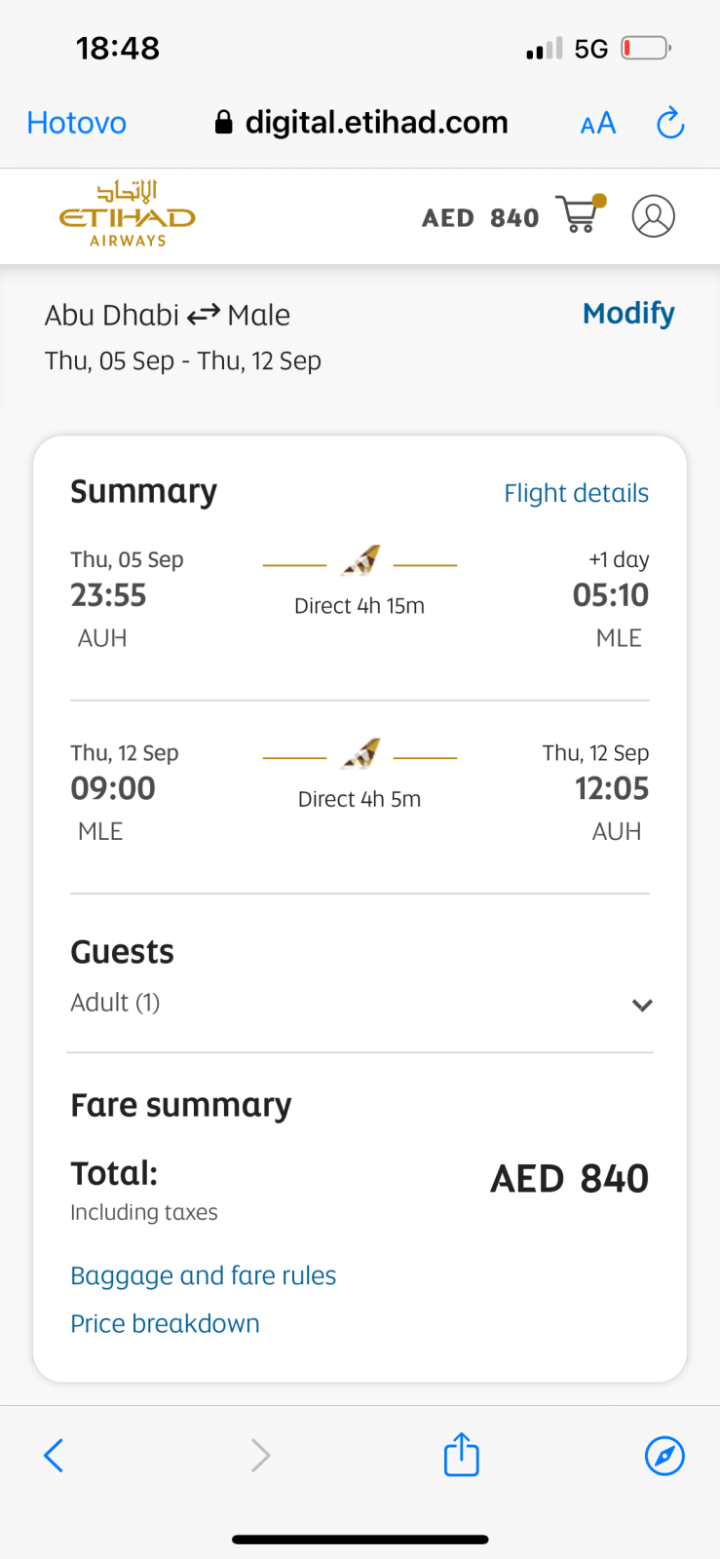Image resolution: width=720 pixels, height=1559 pixels.
Task: Open the Price breakdown link
Action: pos(165,1324)
